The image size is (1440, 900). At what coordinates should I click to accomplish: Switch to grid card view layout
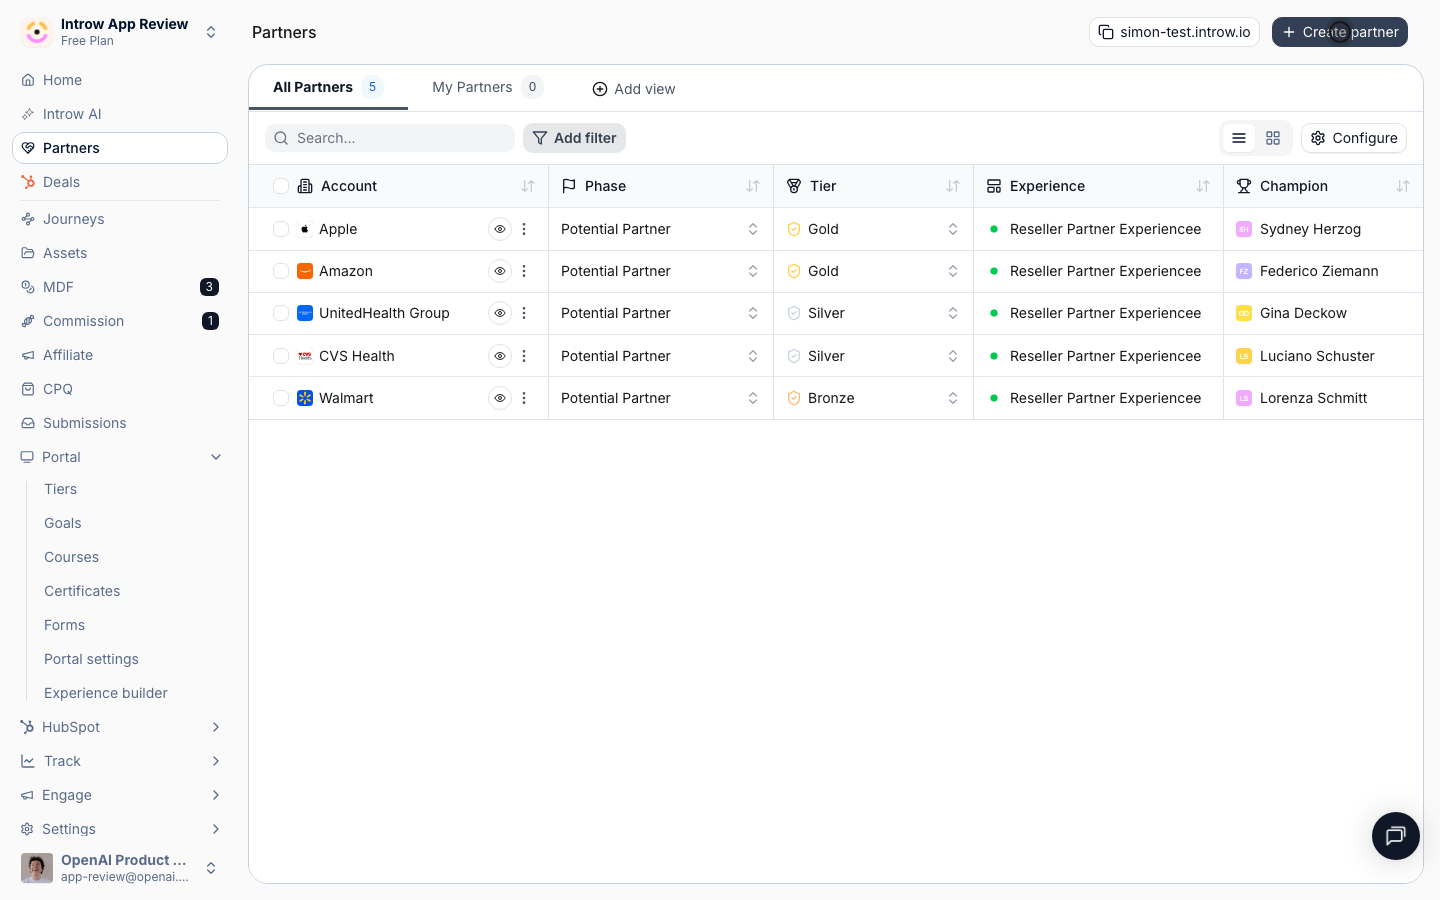tap(1273, 138)
